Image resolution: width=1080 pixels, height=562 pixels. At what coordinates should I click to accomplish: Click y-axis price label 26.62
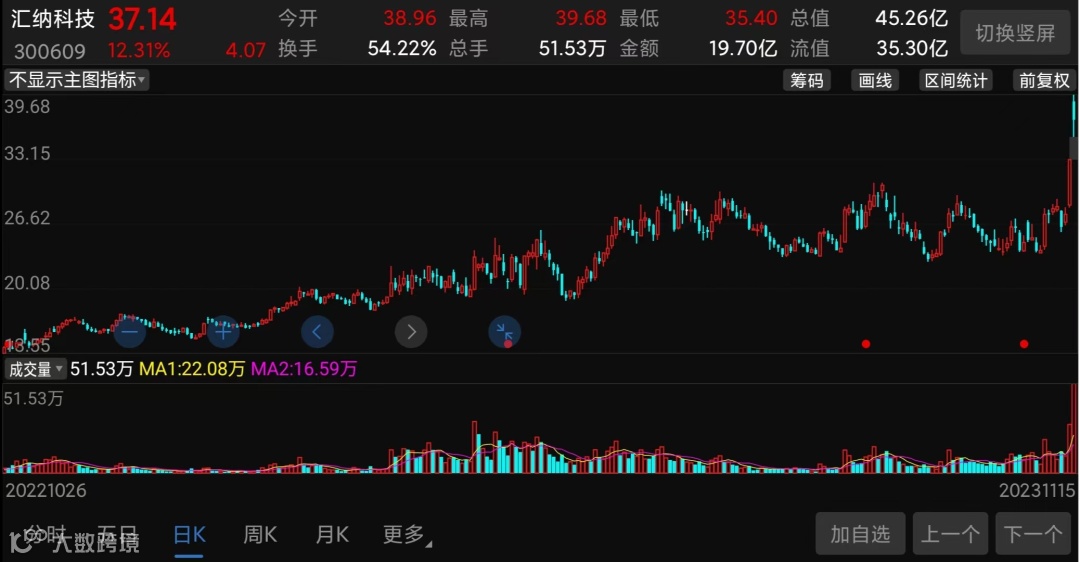(x=28, y=218)
